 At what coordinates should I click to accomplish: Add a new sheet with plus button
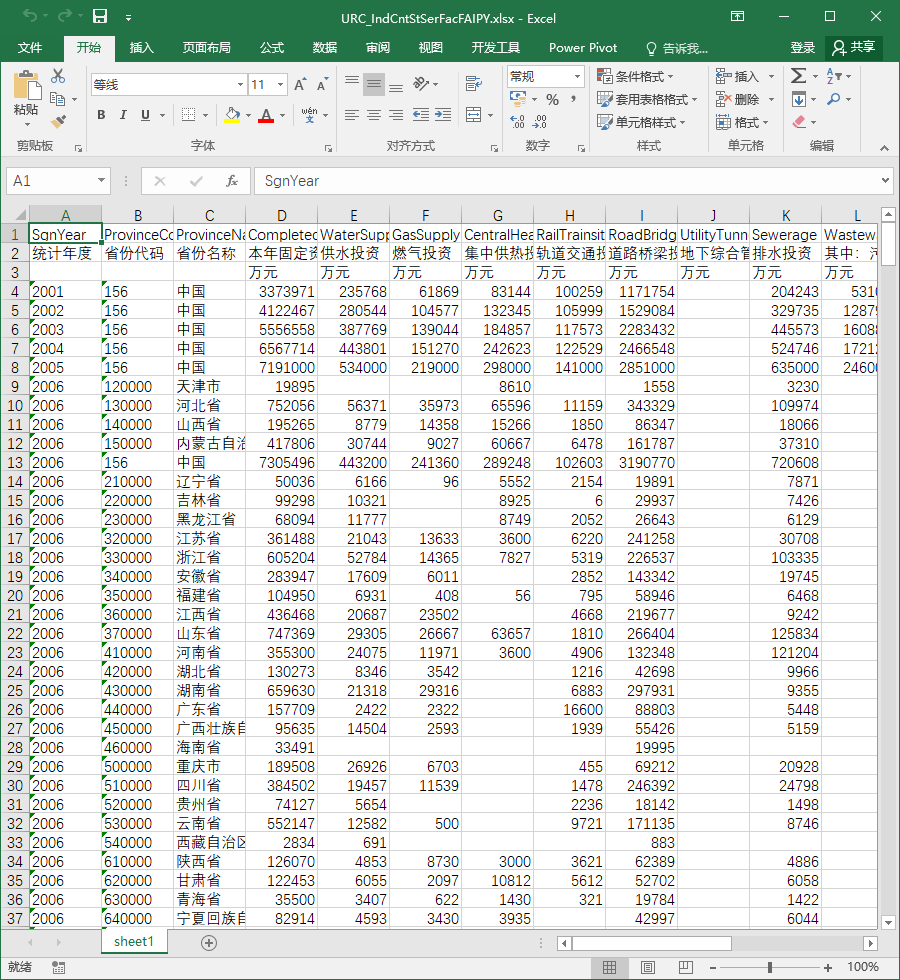pyautogui.click(x=209, y=942)
